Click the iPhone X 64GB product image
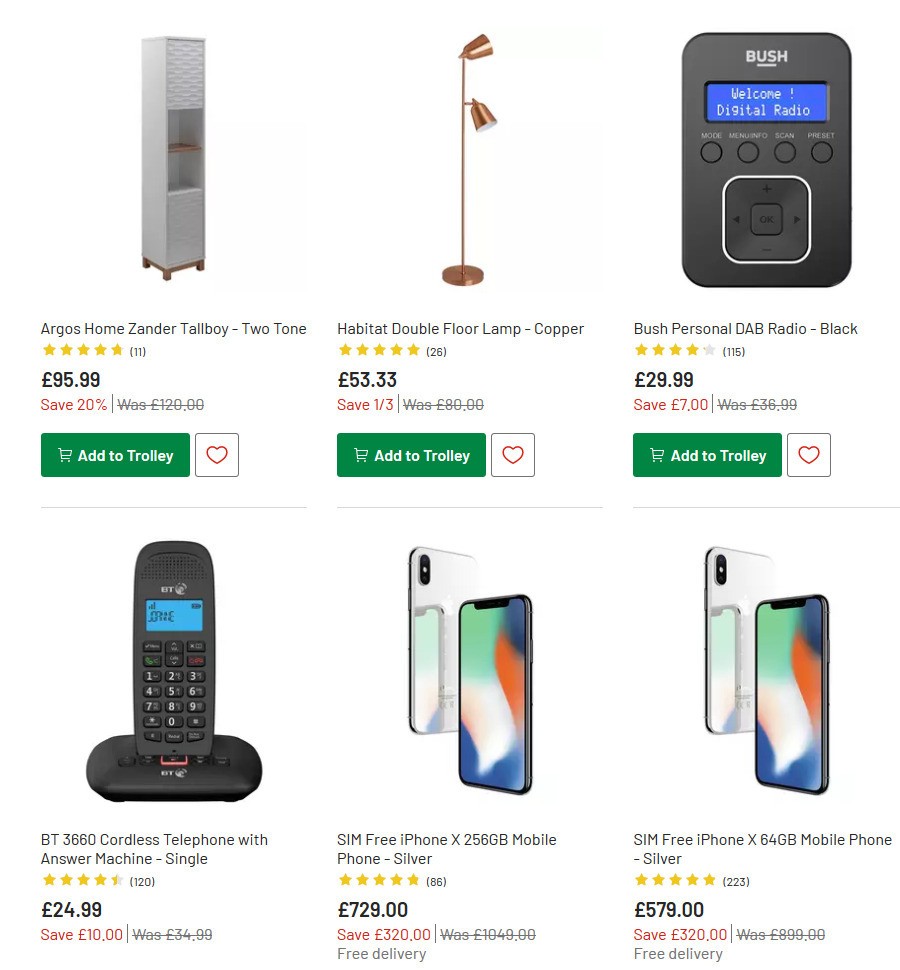The image size is (900, 970). tap(766, 670)
